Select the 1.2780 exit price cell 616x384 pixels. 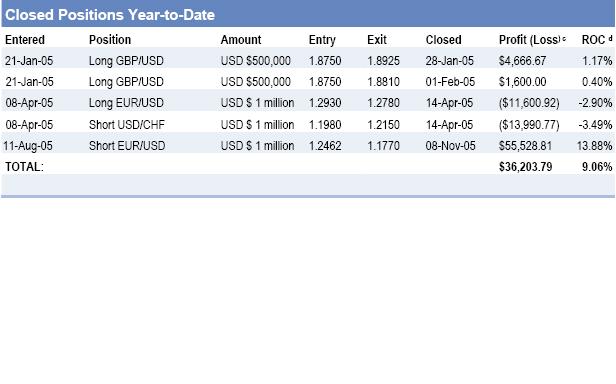[383, 103]
